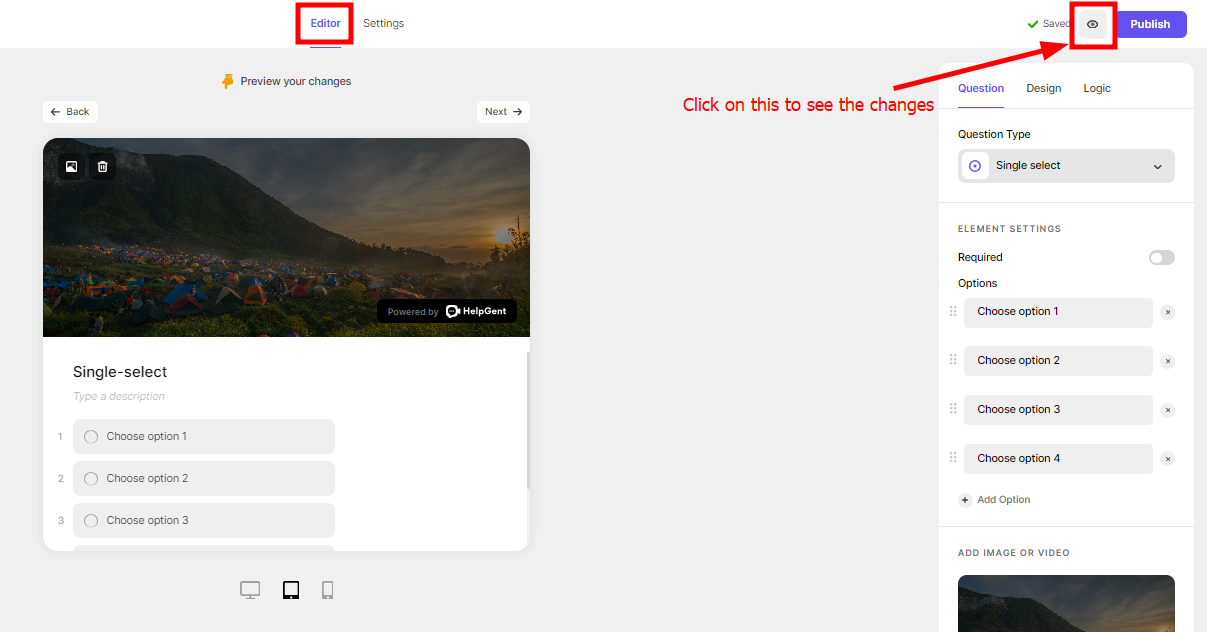The width and height of the screenshot is (1207, 632).
Task: Open the Question Type dropdown
Action: click(x=1066, y=166)
